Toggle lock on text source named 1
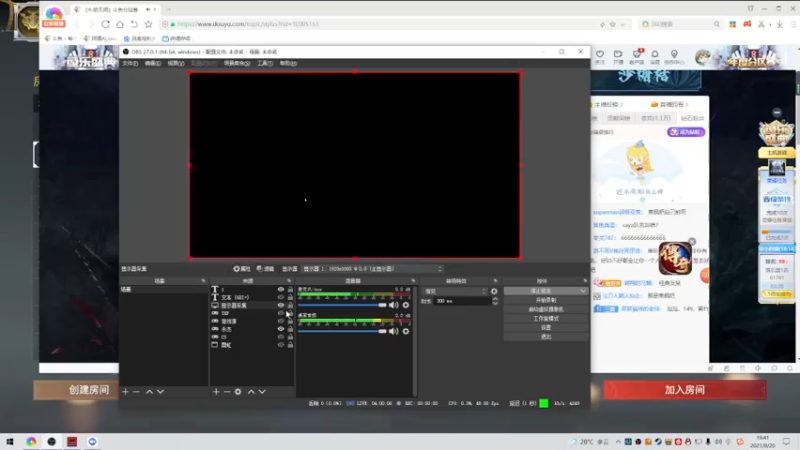Screen dimensions: 800x450 click(x=290, y=289)
